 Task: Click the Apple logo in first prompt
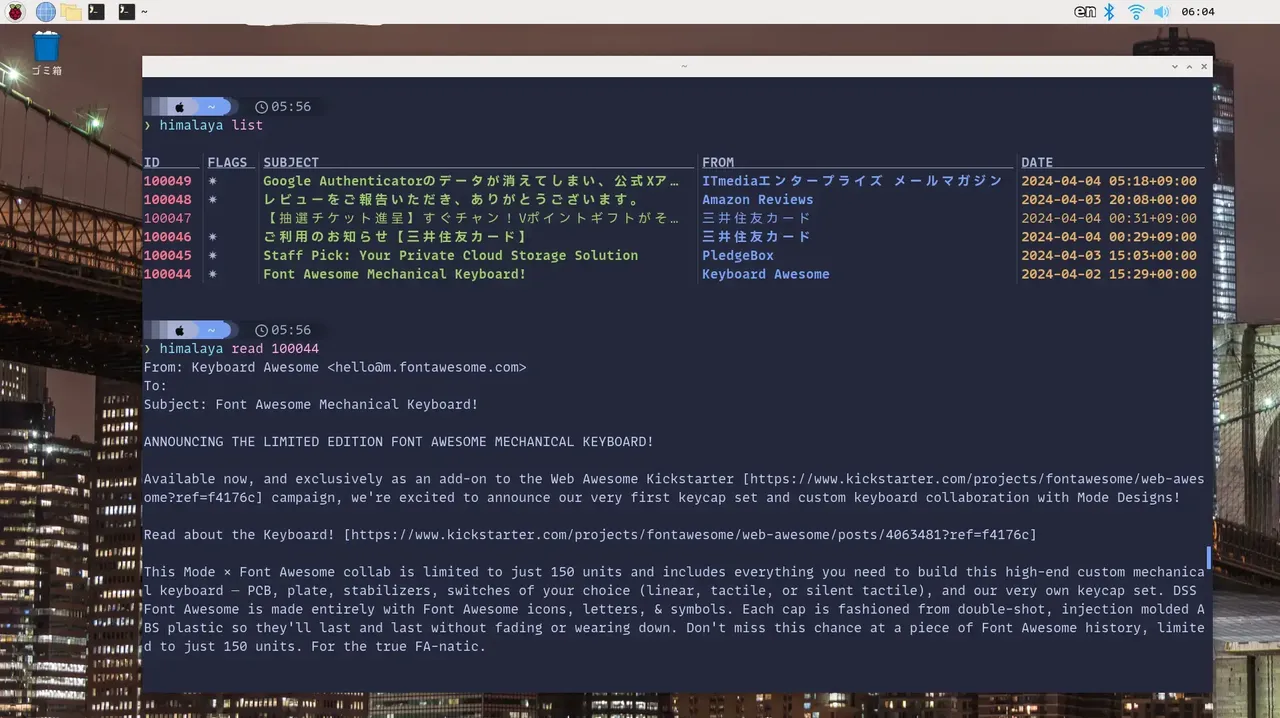[180, 106]
